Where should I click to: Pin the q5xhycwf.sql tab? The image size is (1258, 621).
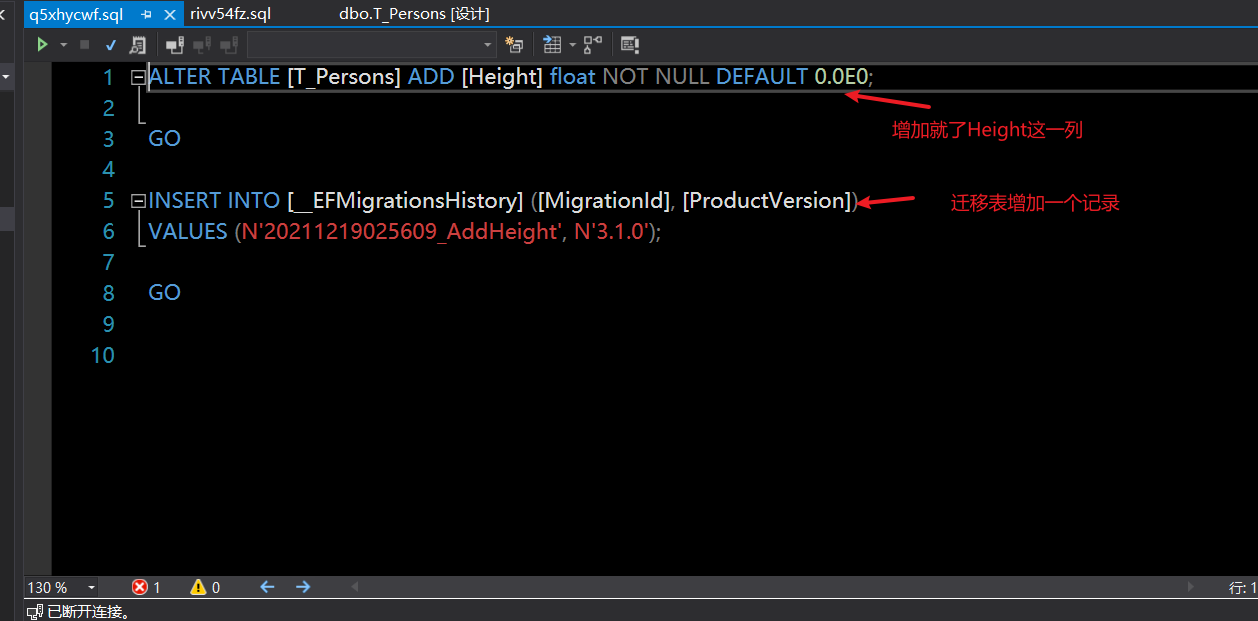coord(146,15)
